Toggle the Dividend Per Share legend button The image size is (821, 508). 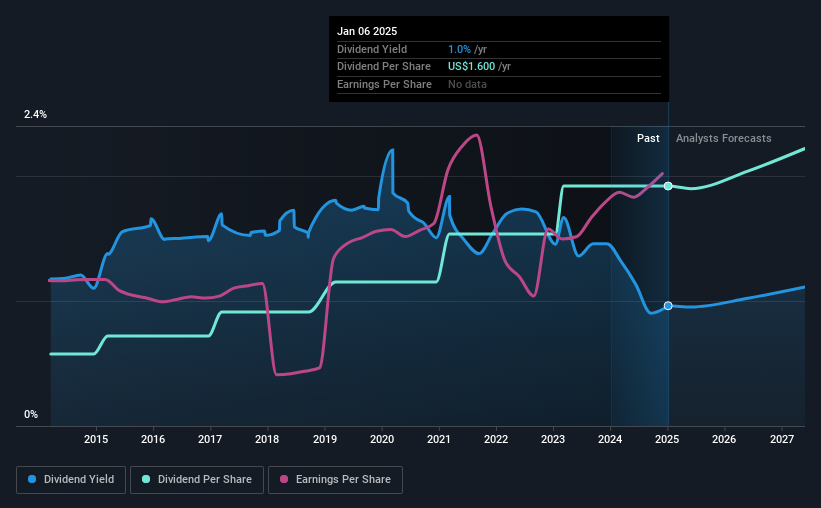tap(197, 480)
